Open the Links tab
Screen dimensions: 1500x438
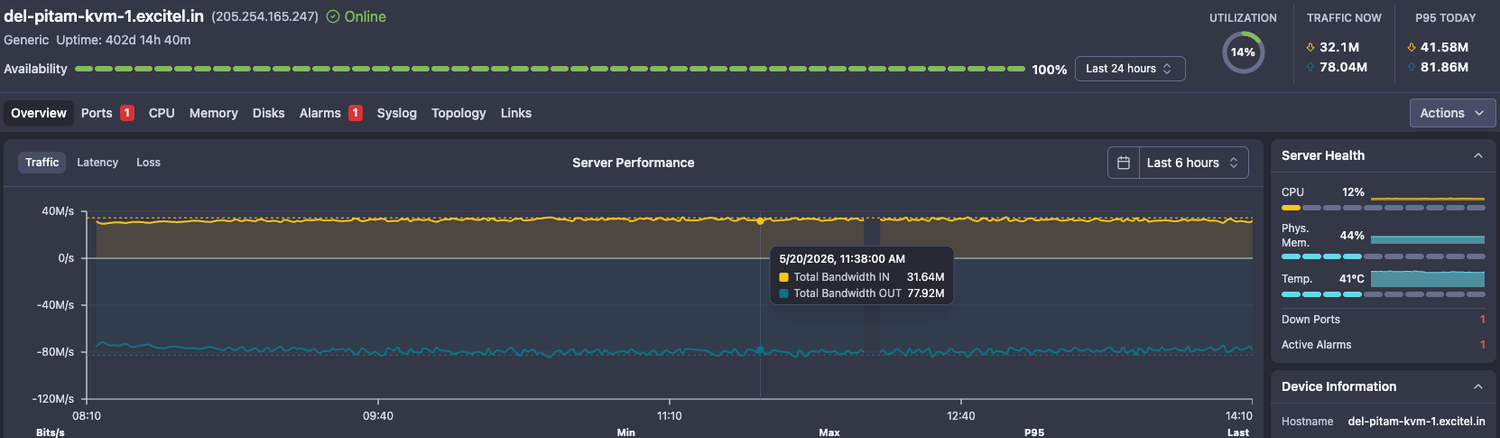coord(516,113)
